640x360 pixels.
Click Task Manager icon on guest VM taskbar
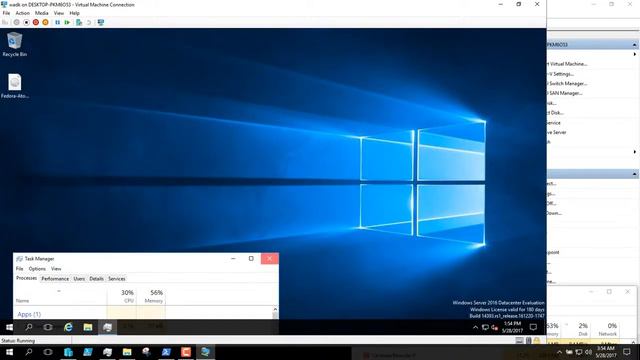click(x=107, y=327)
